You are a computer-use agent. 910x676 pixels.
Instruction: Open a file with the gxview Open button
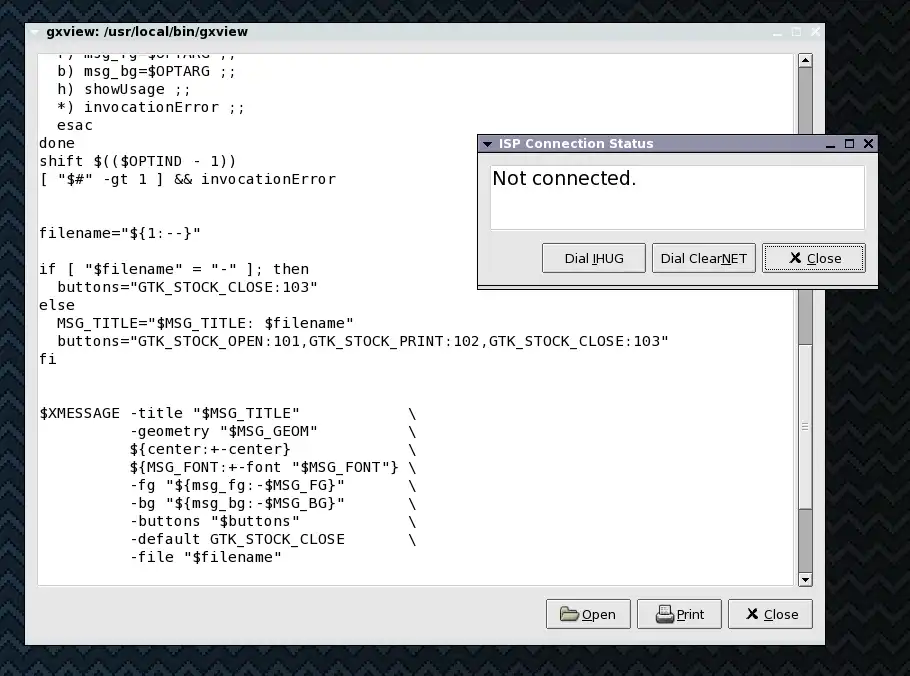coord(588,614)
